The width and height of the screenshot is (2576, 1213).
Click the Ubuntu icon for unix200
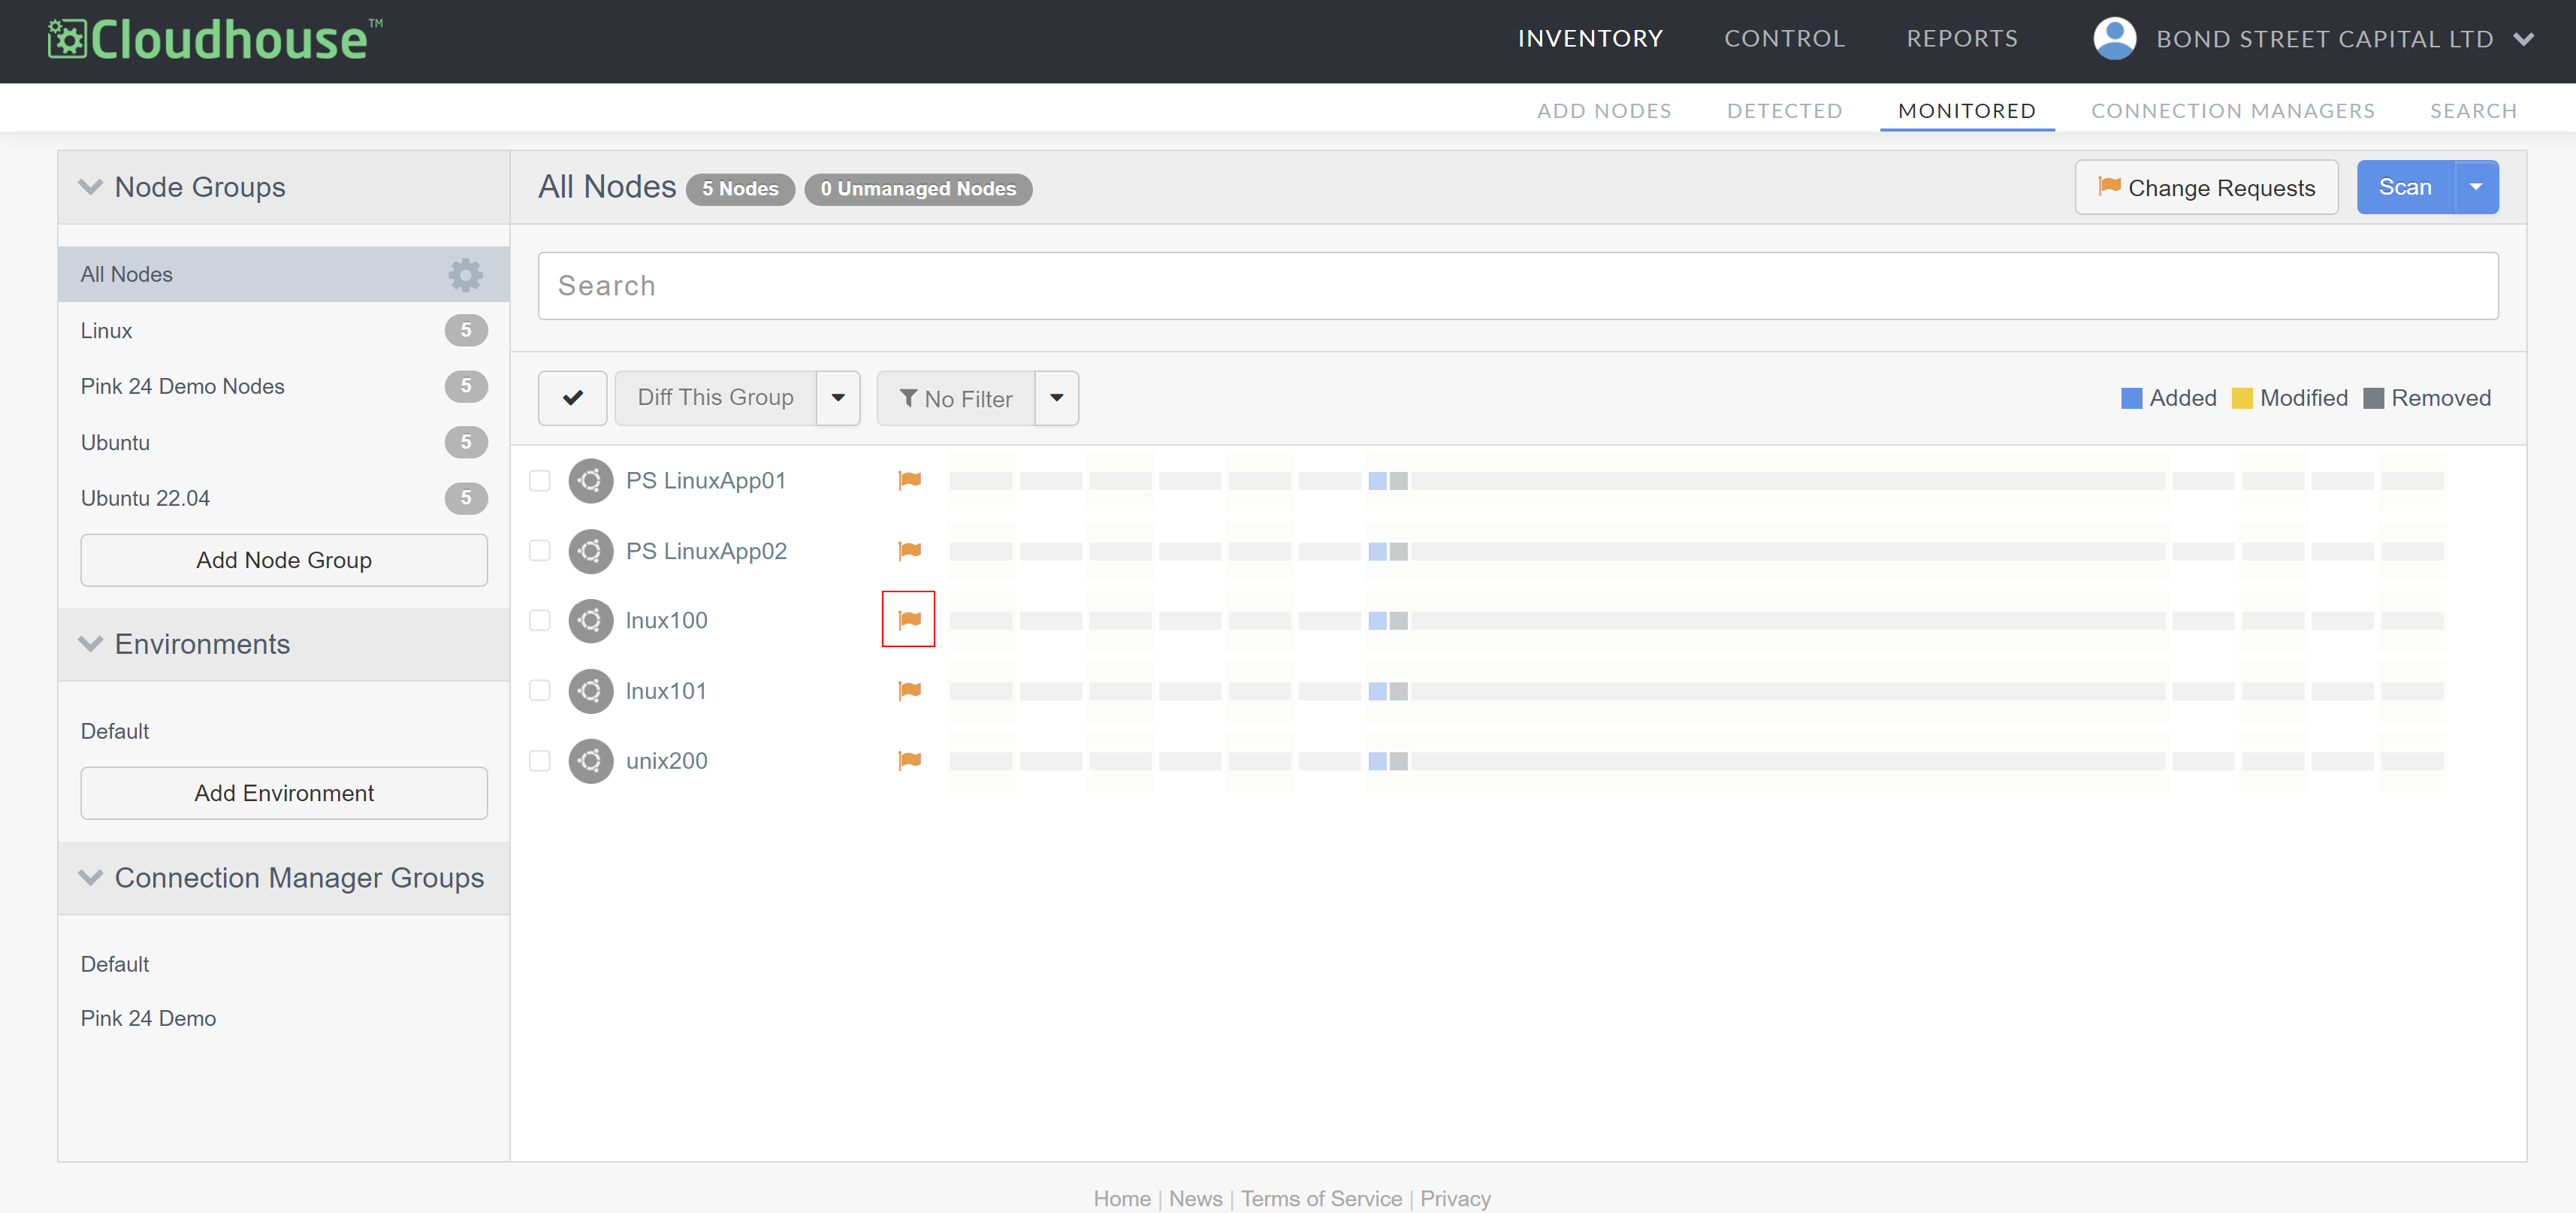[590, 761]
